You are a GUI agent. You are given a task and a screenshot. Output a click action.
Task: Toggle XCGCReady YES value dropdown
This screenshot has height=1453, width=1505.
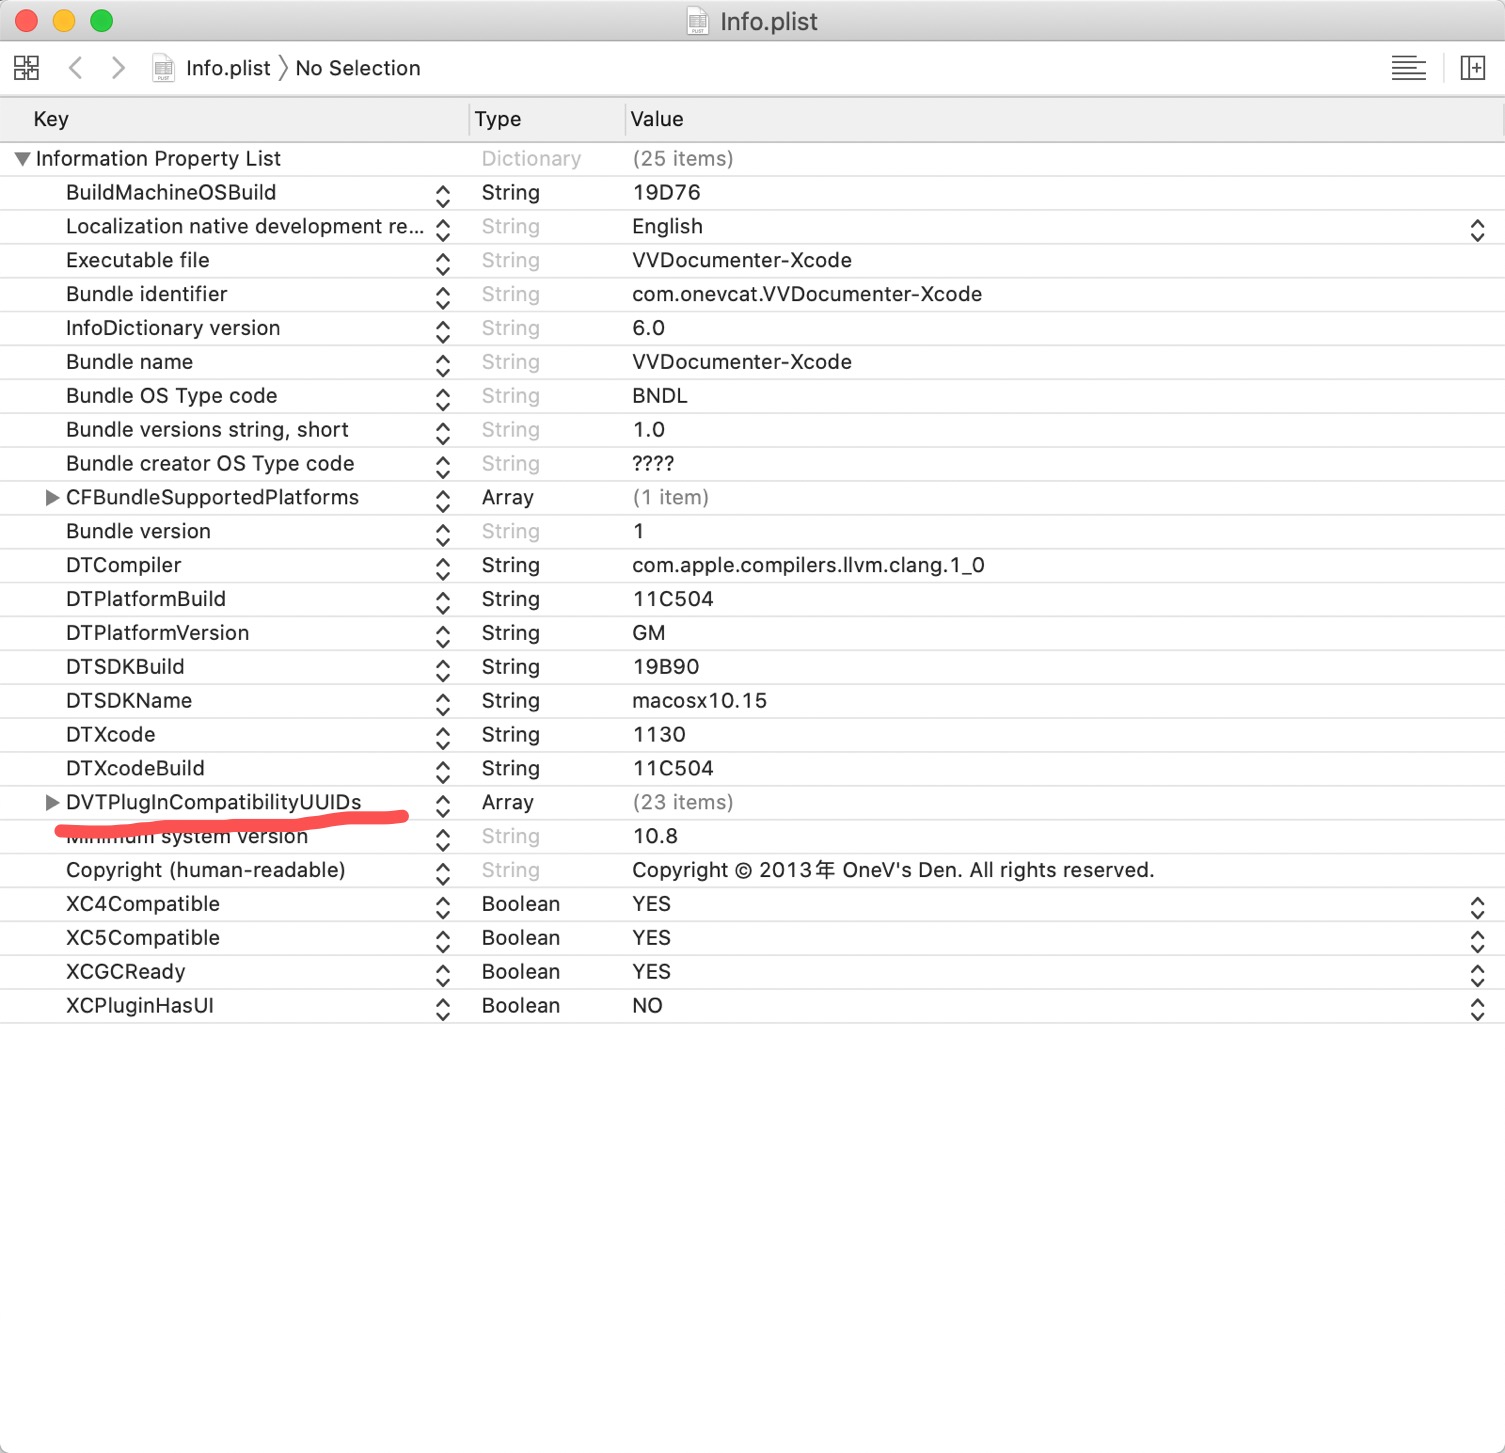pyautogui.click(x=1477, y=975)
